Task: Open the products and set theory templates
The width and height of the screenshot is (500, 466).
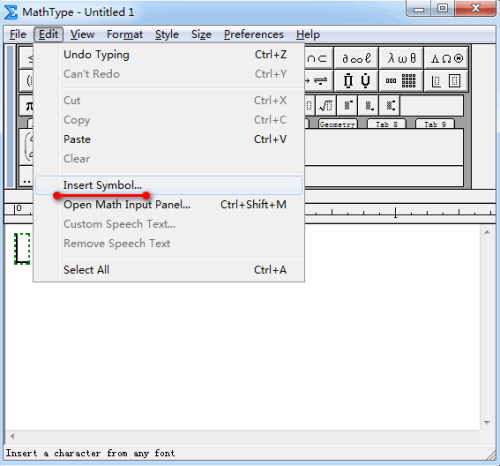Action: 356,81
